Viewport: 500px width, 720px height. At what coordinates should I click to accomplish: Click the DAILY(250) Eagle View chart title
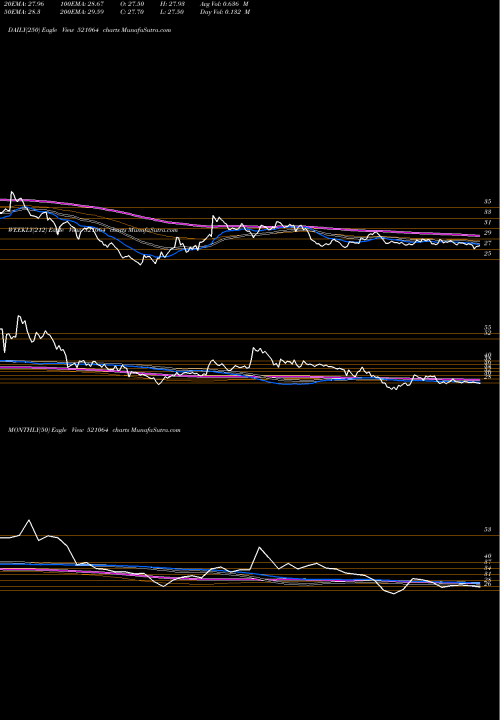coord(90,30)
